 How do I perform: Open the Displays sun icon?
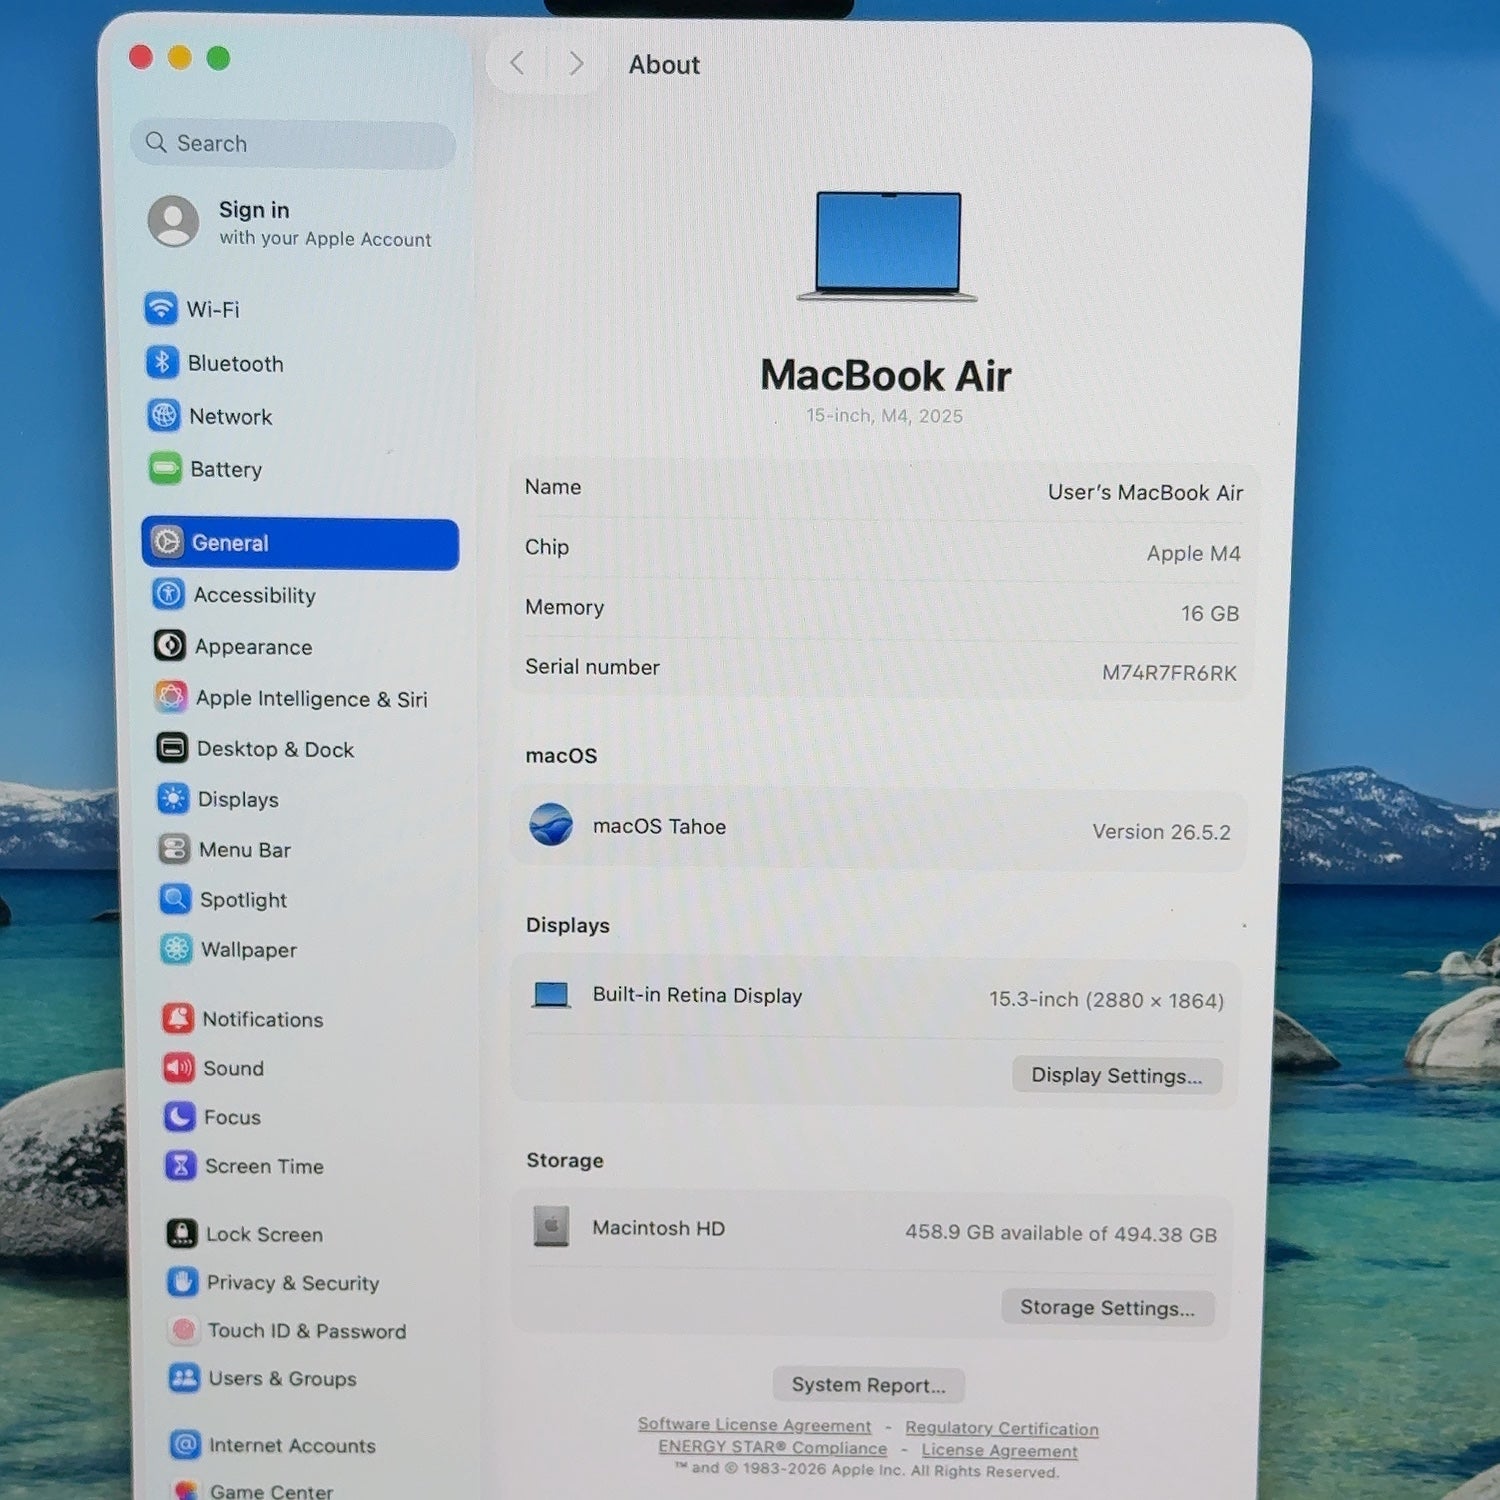[173, 798]
